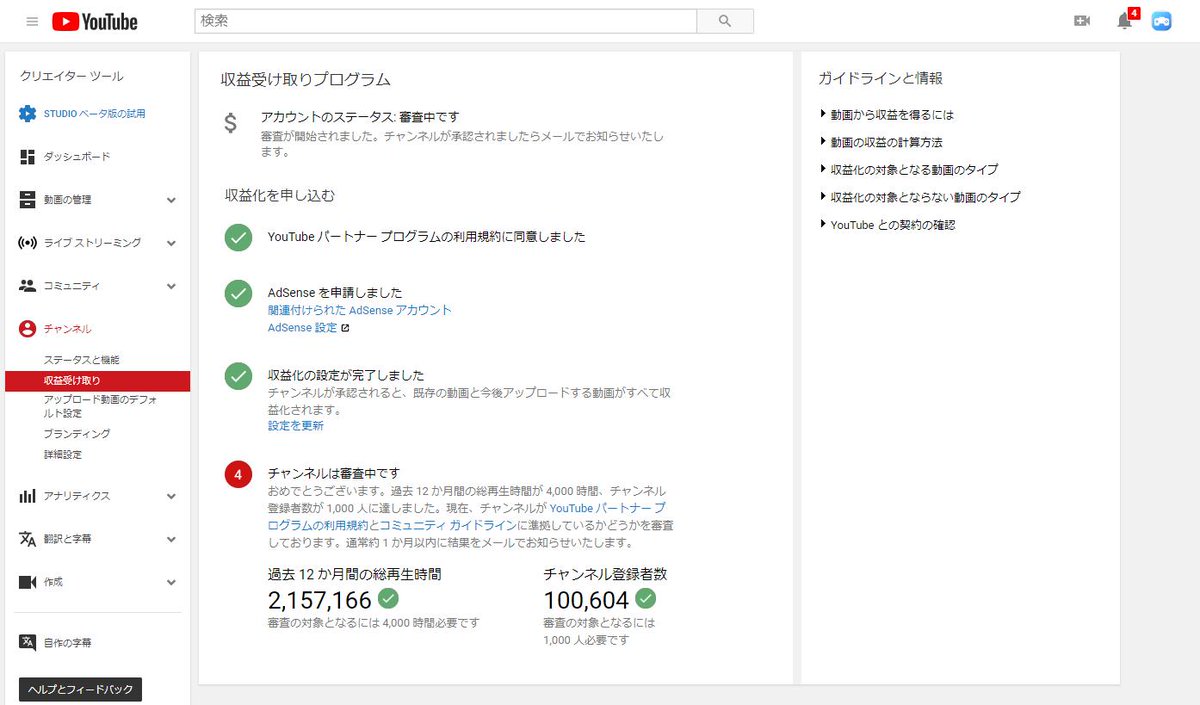Screen dimensions: 1200x705
Task: Click the チャンネルは審査中です step title
Action: [x=334, y=473]
